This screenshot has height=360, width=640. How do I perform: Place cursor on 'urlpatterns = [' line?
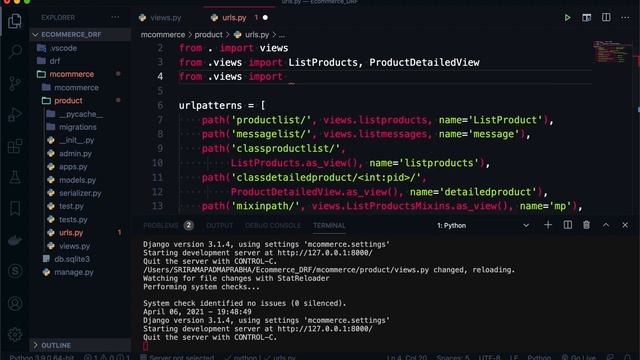(x=222, y=105)
